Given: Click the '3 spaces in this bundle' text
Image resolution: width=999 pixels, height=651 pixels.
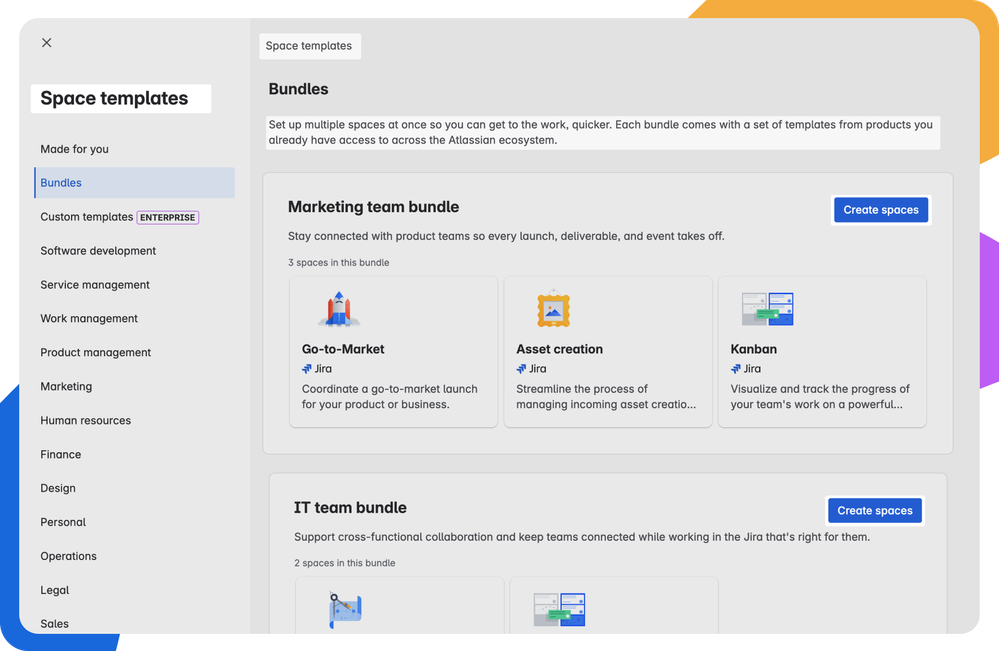Looking at the screenshot, I should (x=338, y=262).
